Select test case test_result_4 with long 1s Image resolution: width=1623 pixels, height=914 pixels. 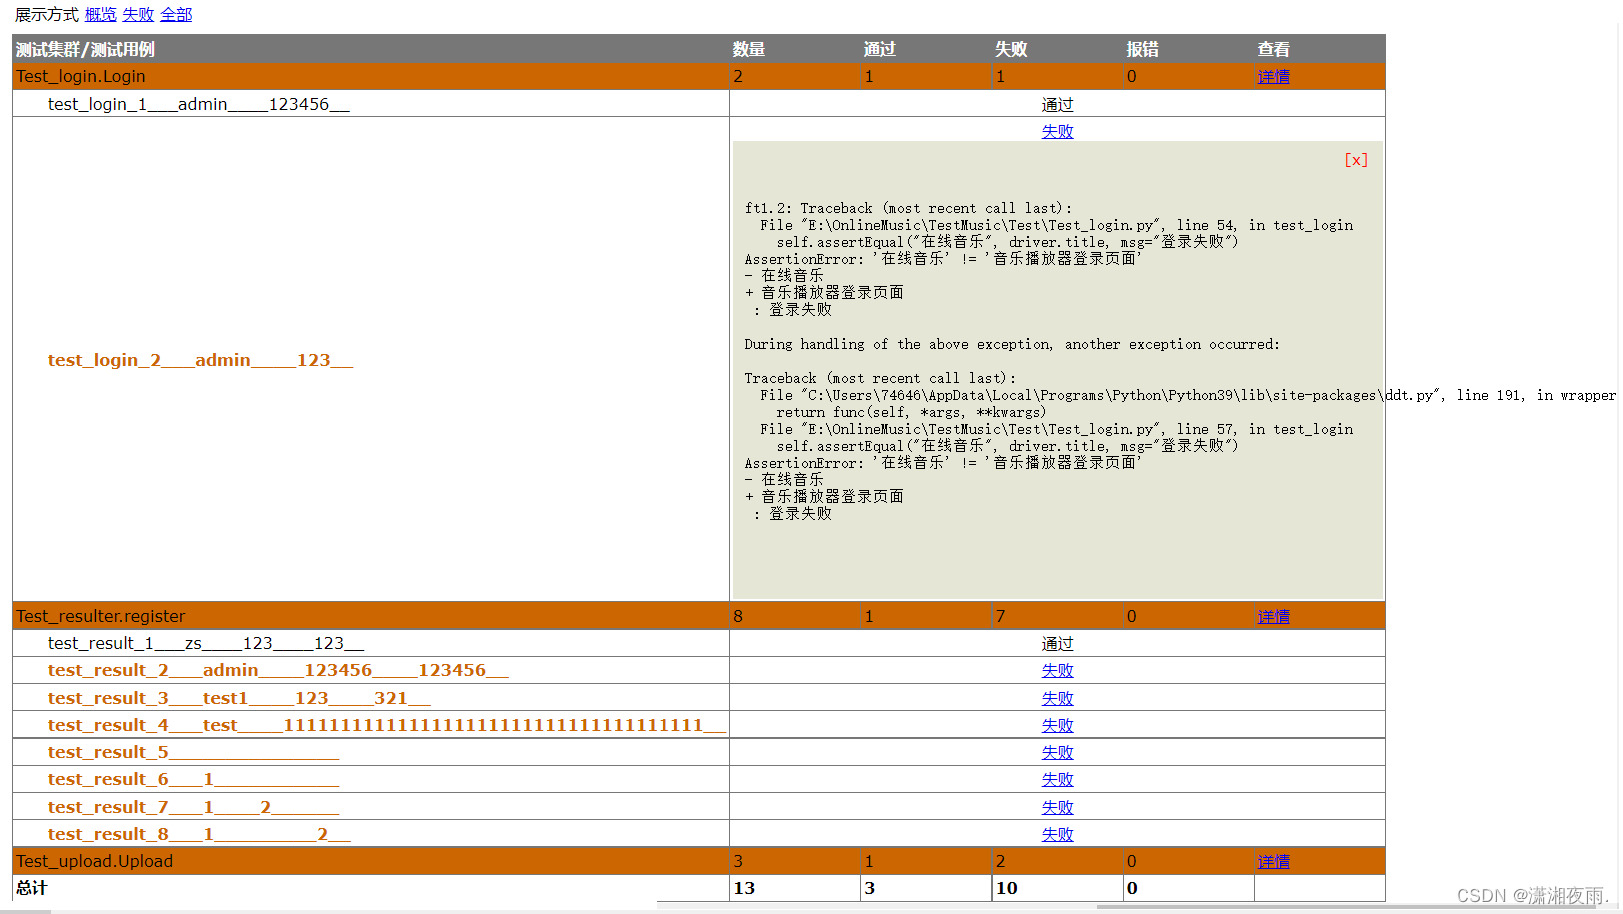pyautogui.click(x=387, y=725)
